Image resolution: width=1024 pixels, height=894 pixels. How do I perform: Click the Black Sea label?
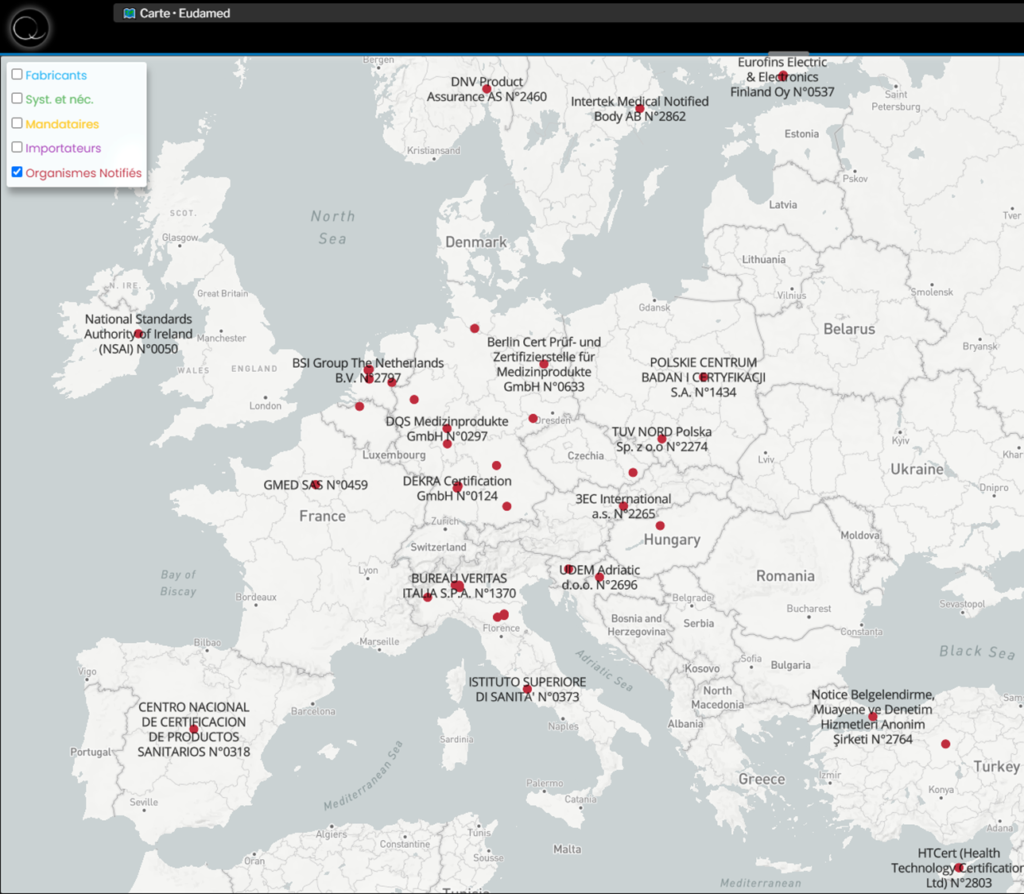[977, 652]
